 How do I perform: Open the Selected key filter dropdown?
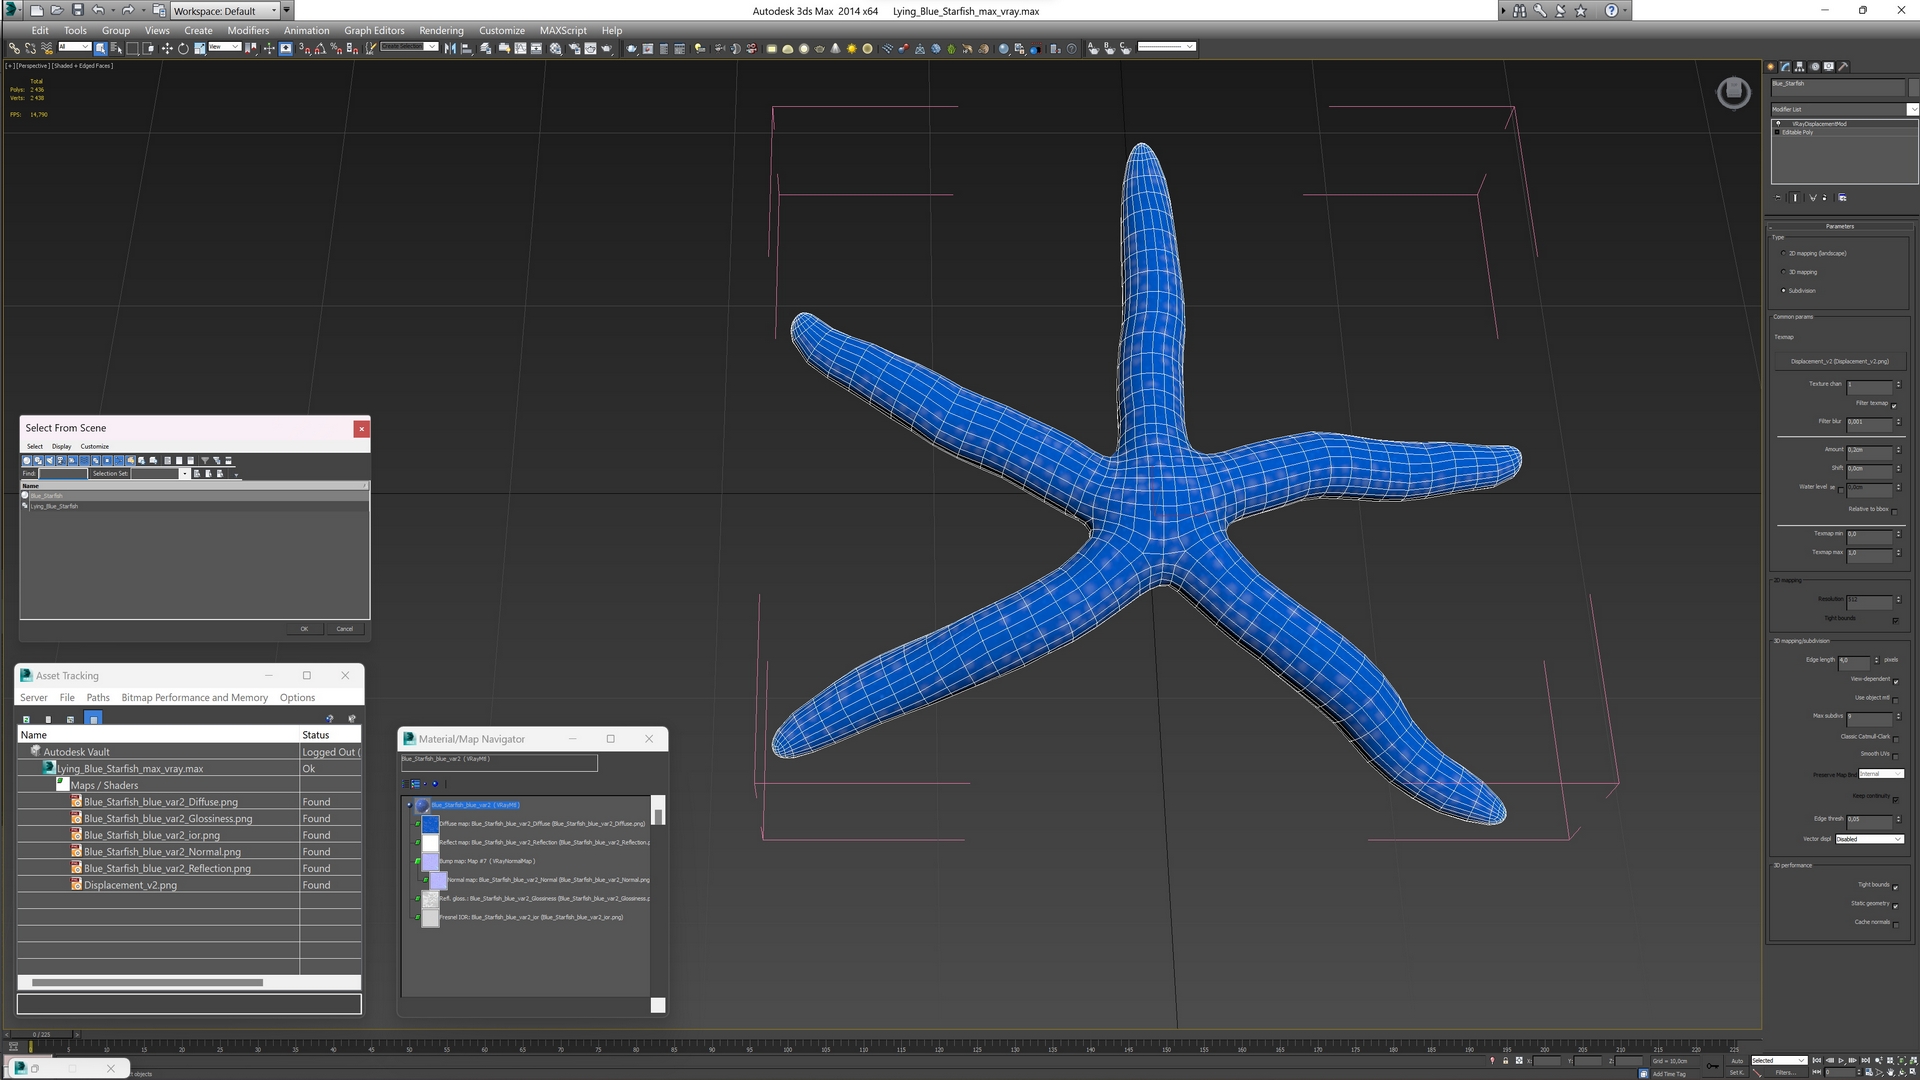[1778, 1060]
